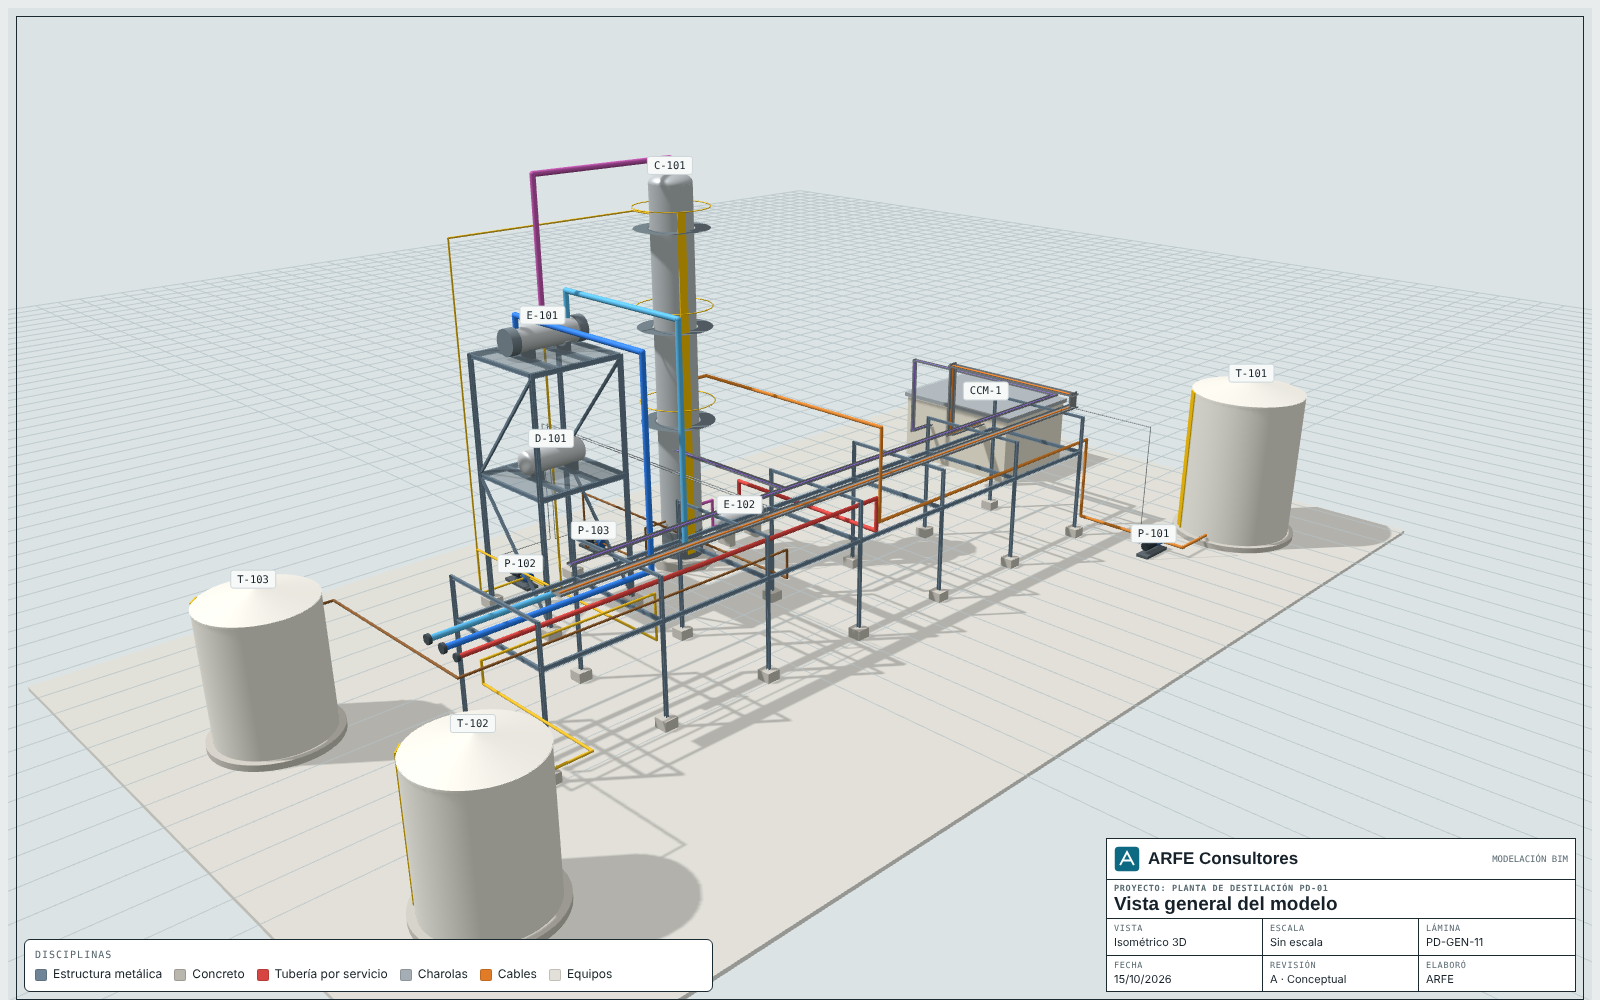1600x1000 pixels.
Task: Click the Estructura metálica legend color swatch
Action: pos(41,975)
